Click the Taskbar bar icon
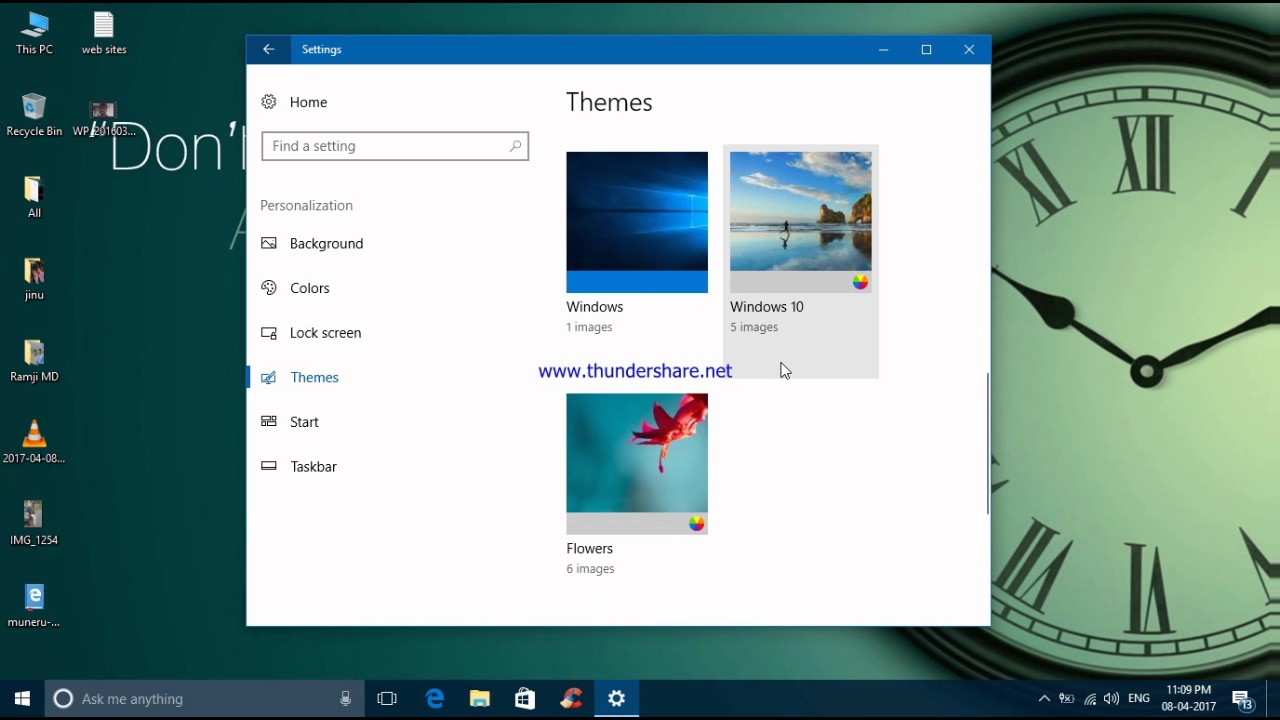The image size is (1280, 720). [269, 466]
